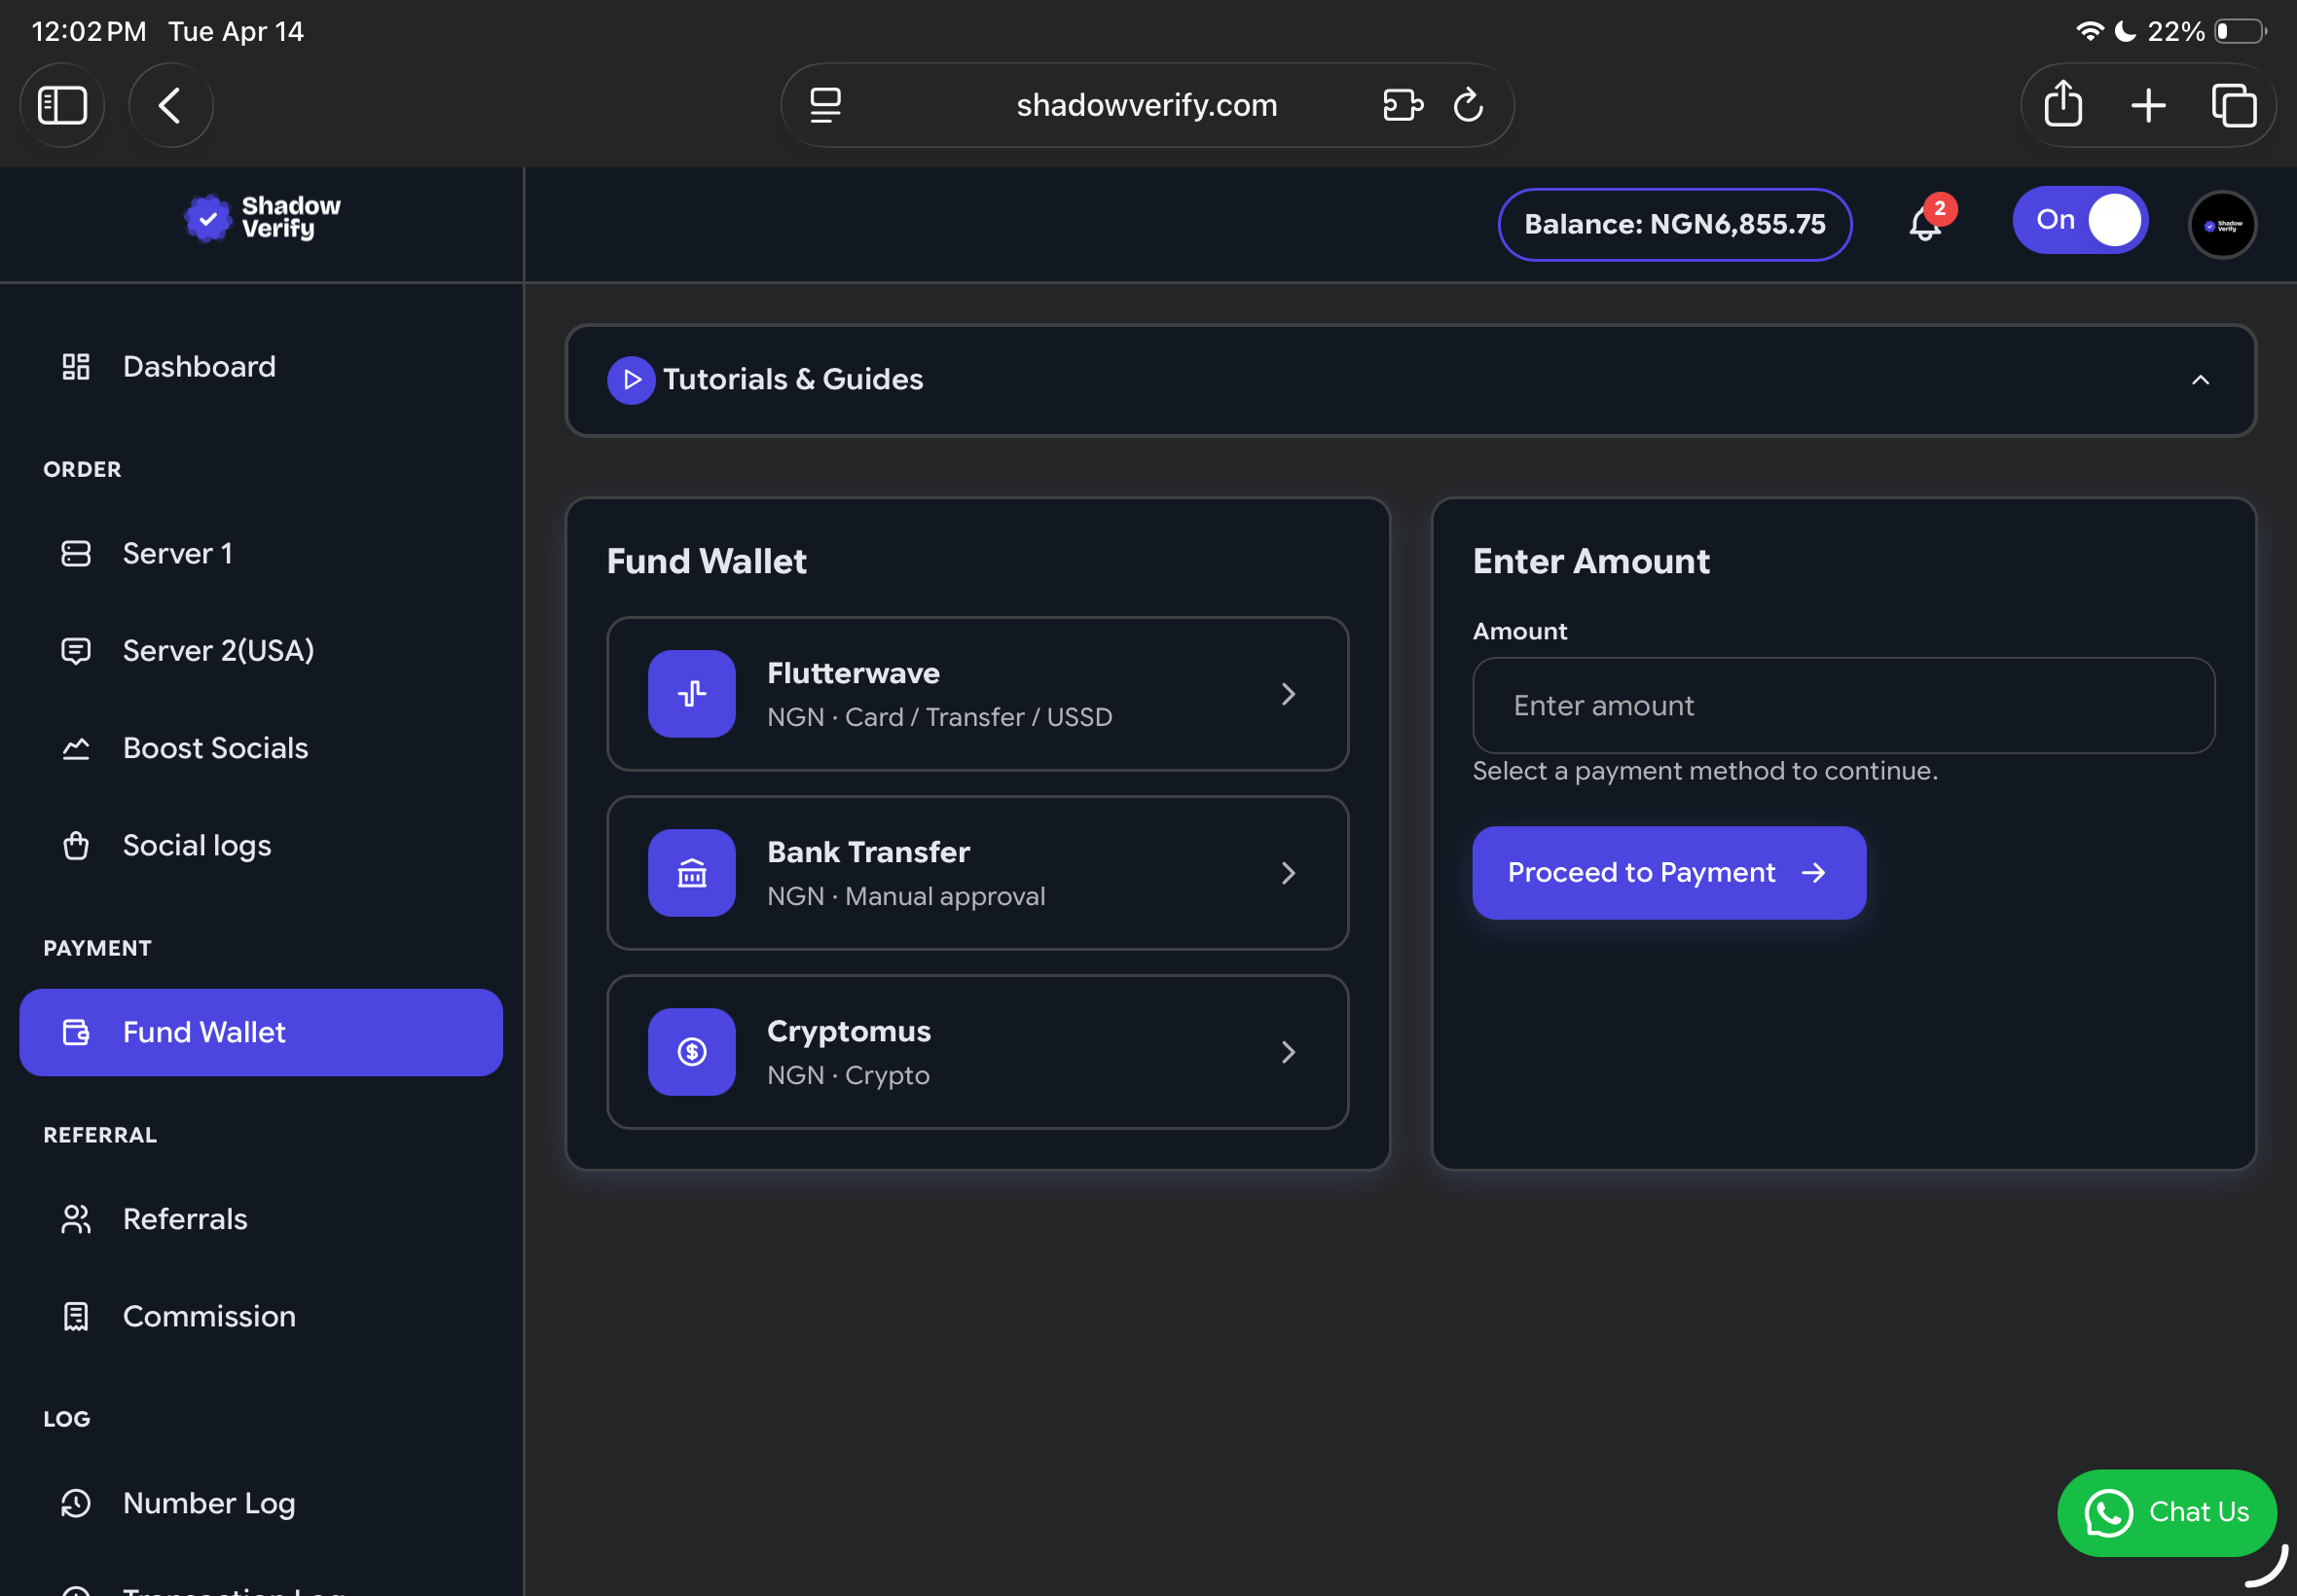Collapse the Tutorials & Guides panel

click(x=2200, y=380)
